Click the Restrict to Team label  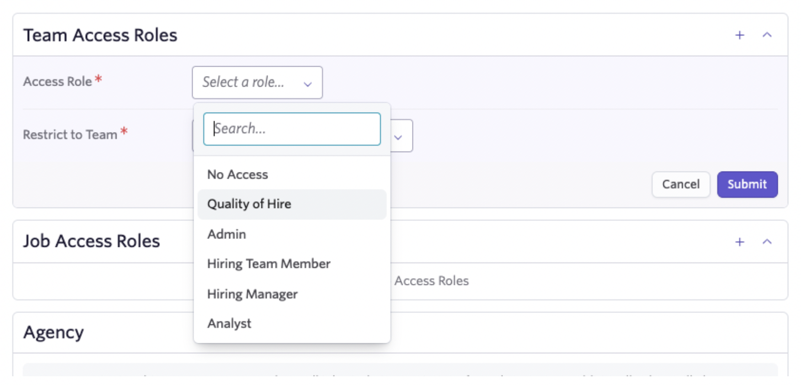(x=70, y=135)
